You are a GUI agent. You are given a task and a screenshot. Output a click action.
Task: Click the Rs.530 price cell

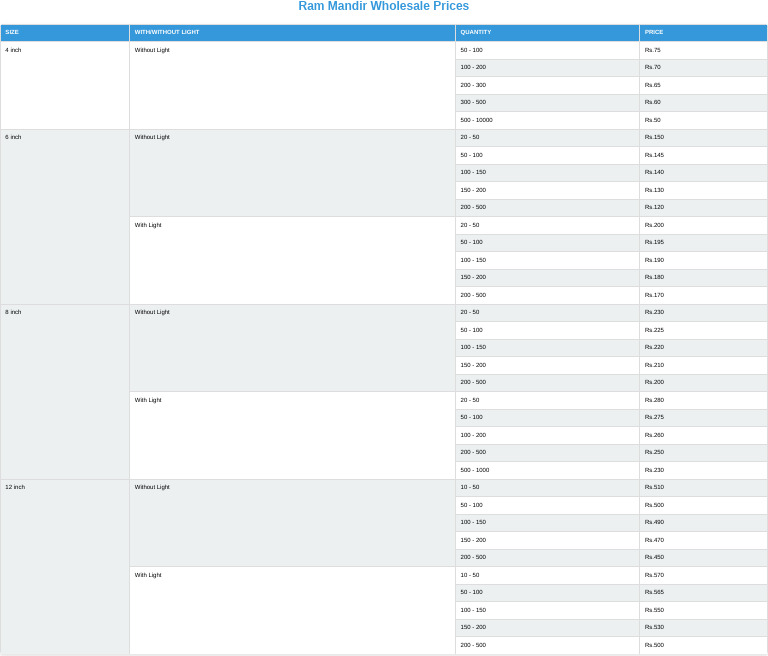(703, 627)
